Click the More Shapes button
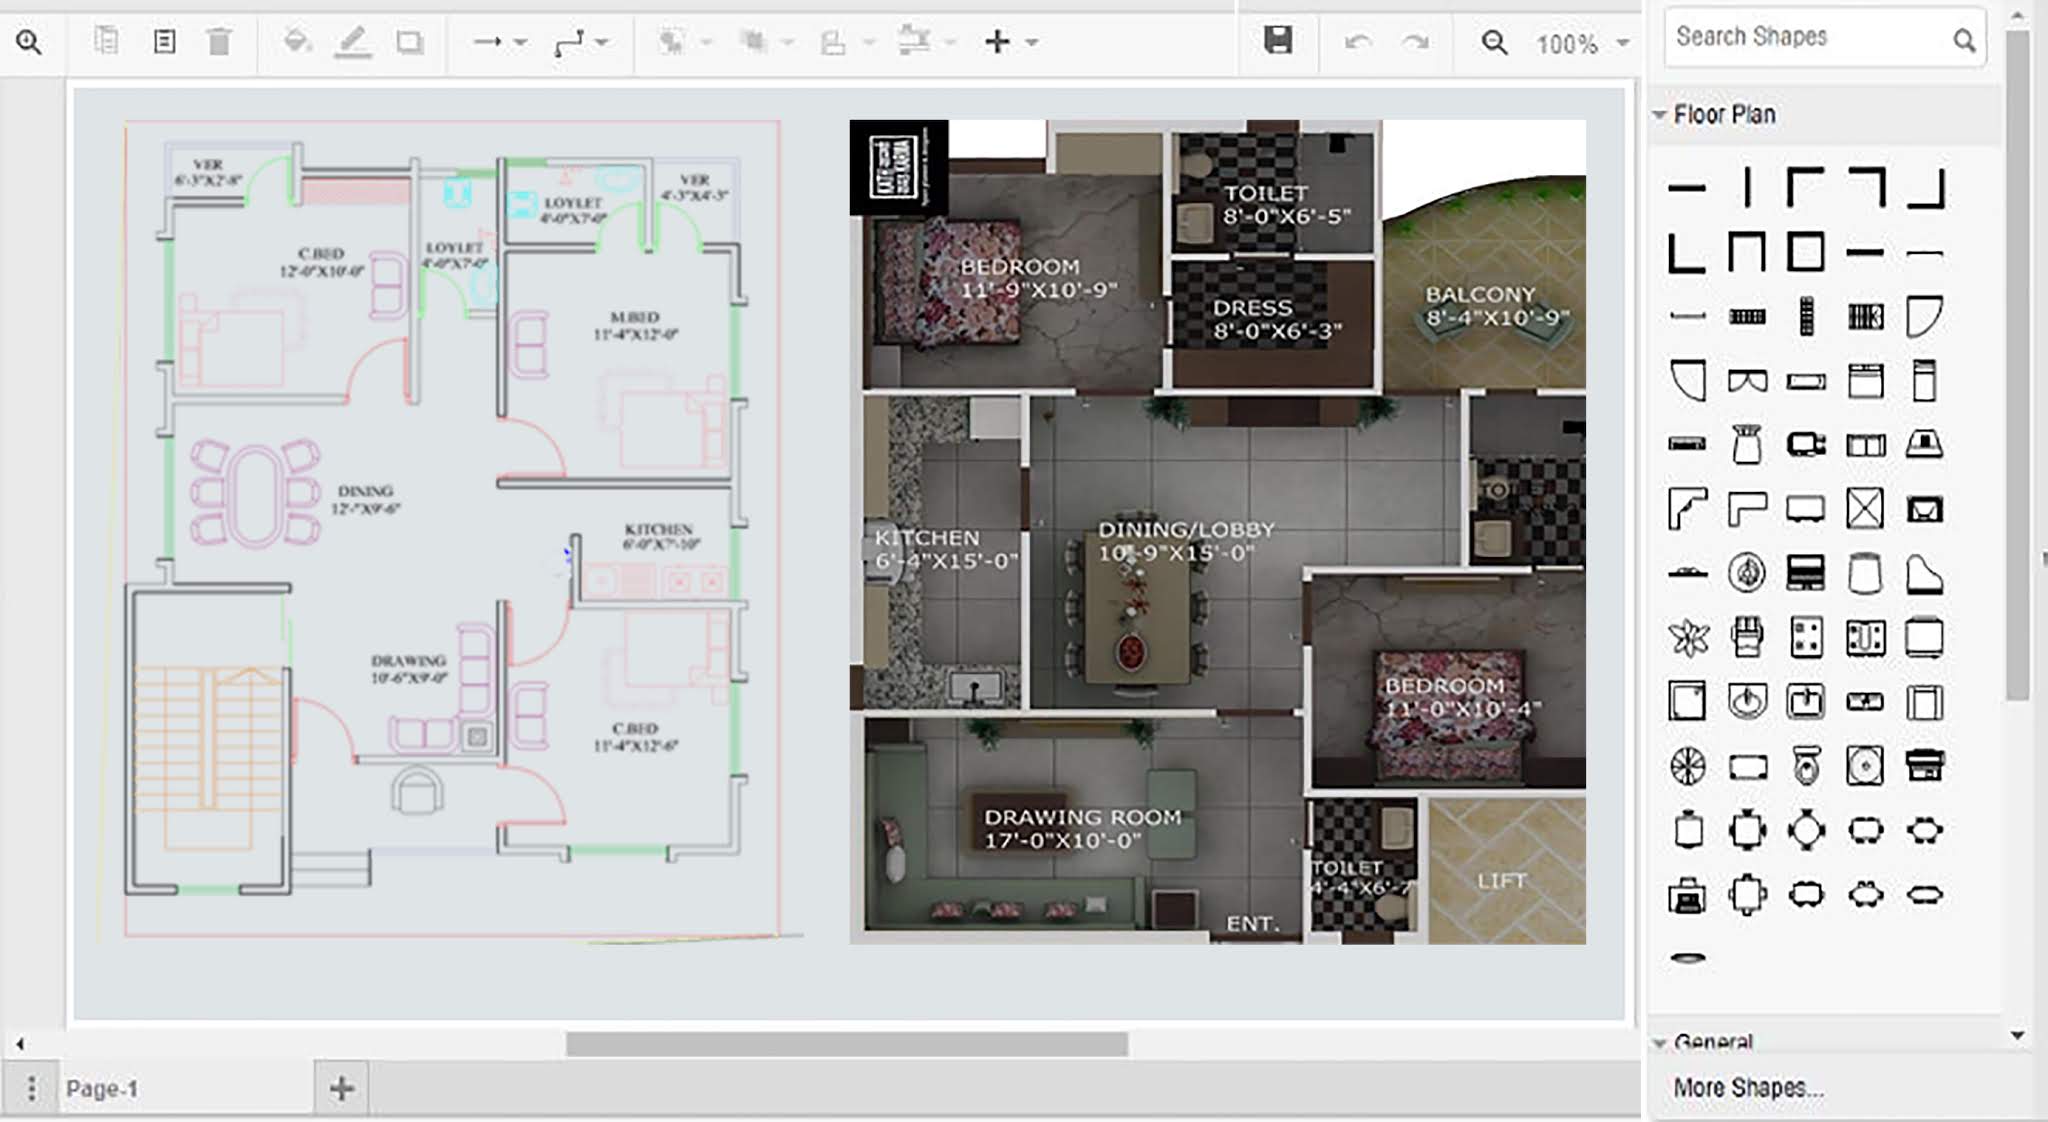Image resolution: width=2048 pixels, height=1122 pixels. (x=1748, y=1088)
